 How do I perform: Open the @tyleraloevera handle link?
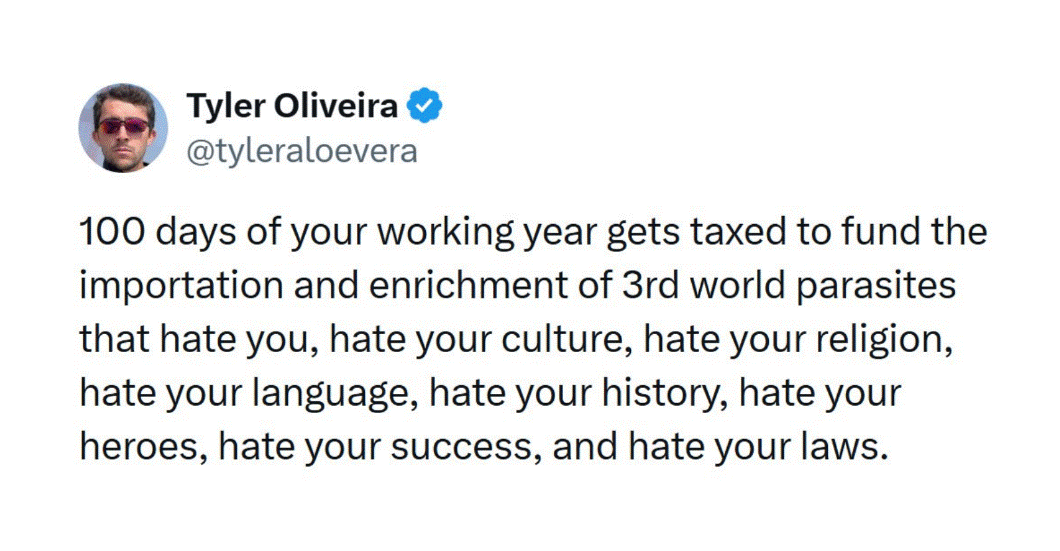tap(301, 152)
